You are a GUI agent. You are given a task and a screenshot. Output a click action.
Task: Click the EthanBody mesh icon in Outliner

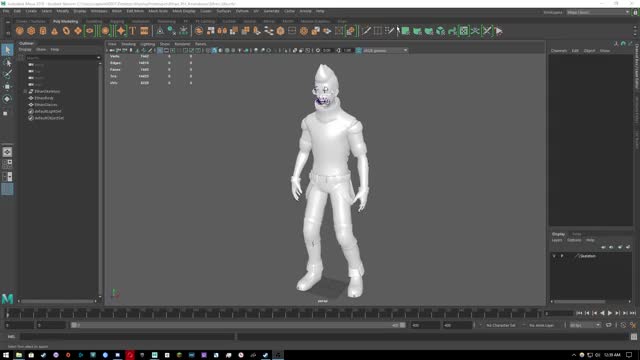[x=31, y=98]
